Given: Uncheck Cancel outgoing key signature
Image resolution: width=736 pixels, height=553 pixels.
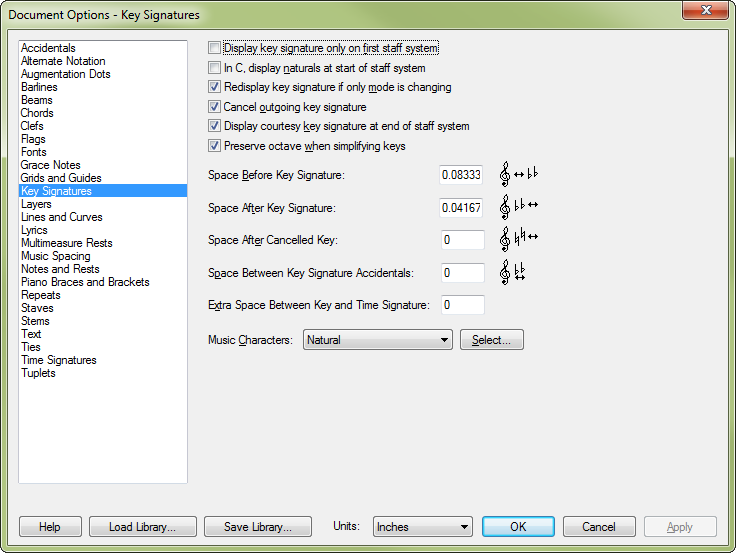Looking at the screenshot, I should point(215,107).
